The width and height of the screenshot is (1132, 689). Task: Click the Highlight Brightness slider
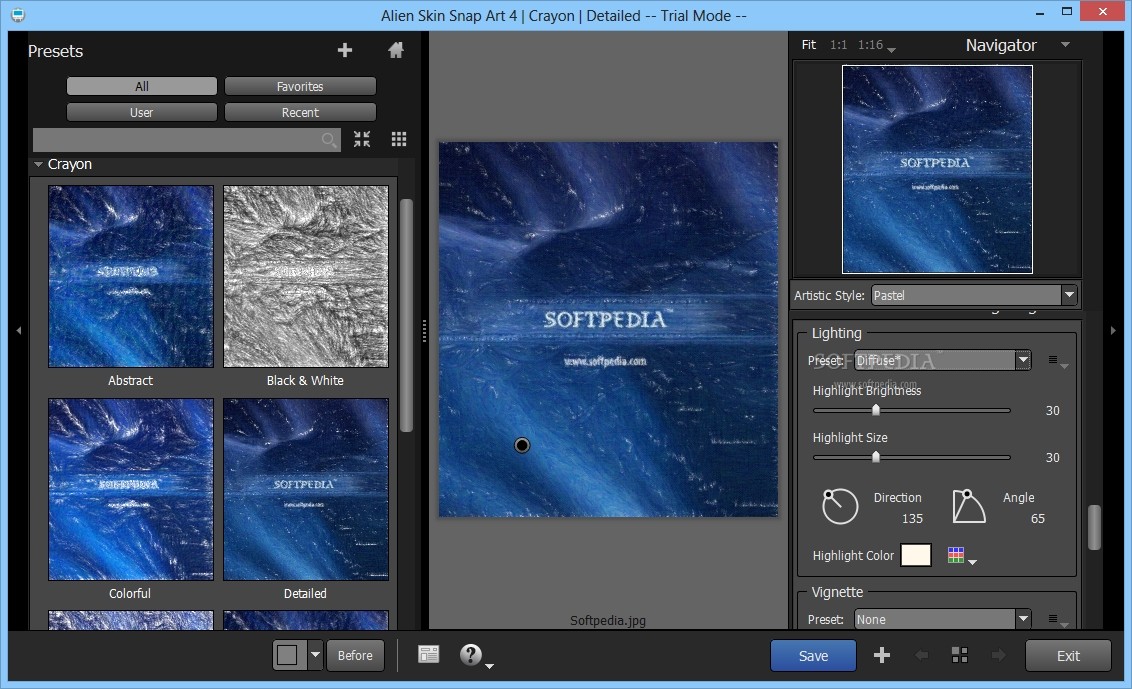pos(911,410)
